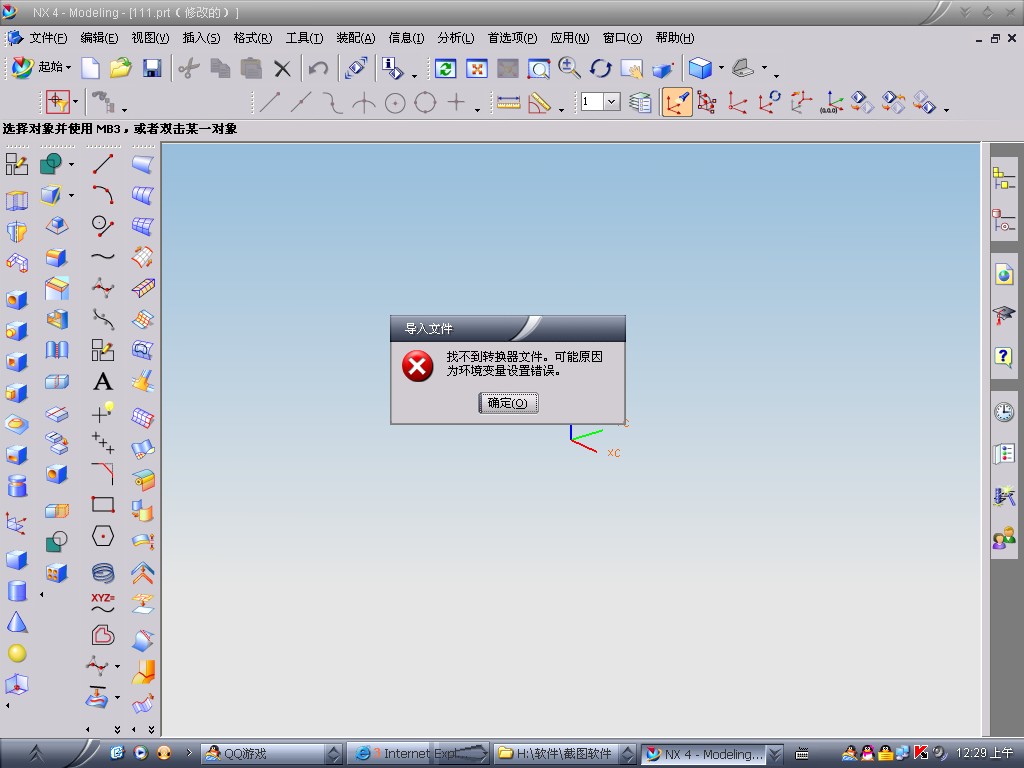This screenshot has height=768, width=1024.
Task: Click the Open folder icon
Action: (x=120, y=67)
